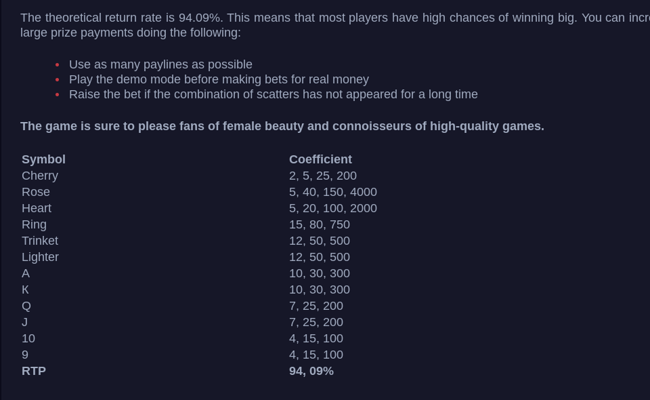Click the Symbol column header
This screenshot has width=650, height=400.
coord(44,159)
